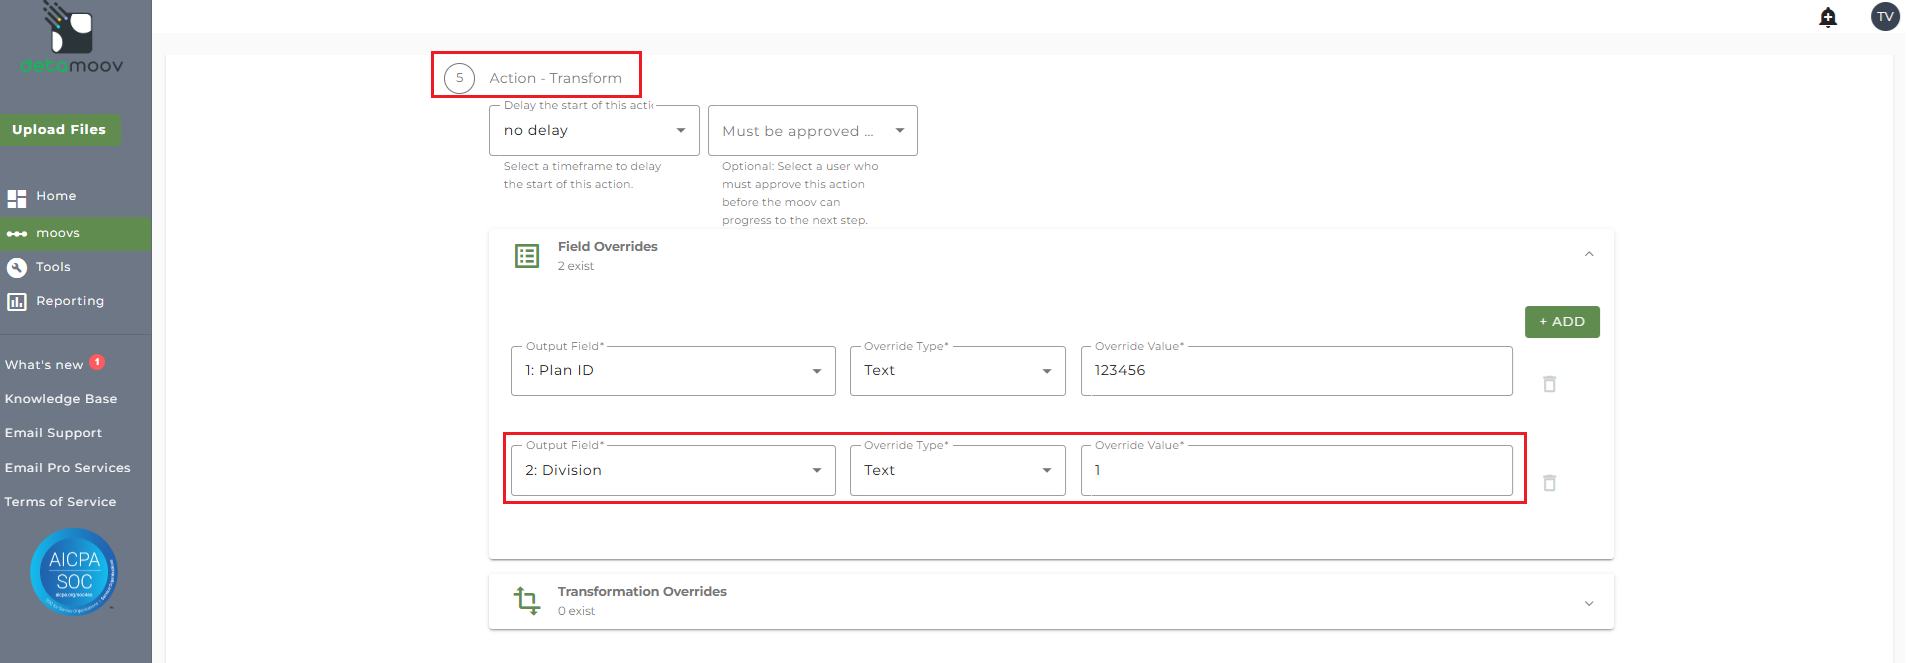
Task: Open the Must be approved dropdown
Action: [812, 131]
